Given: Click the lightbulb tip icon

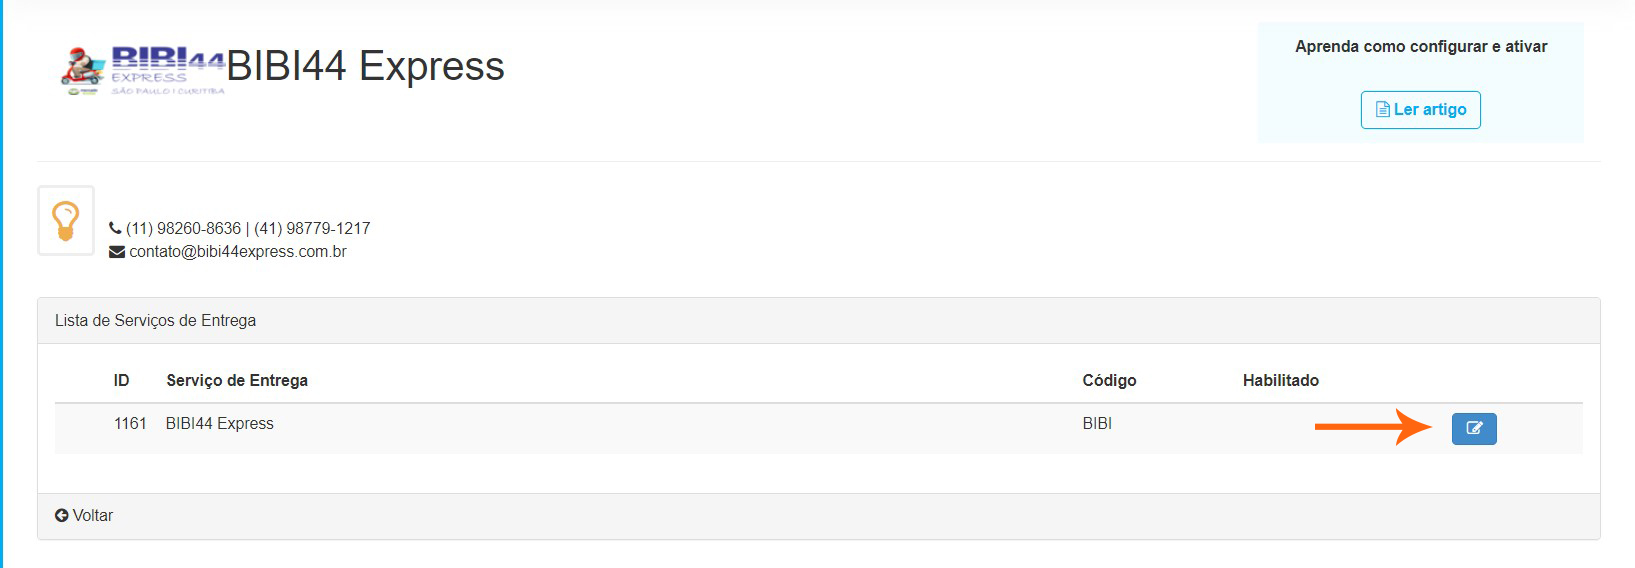Looking at the screenshot, I should [x=66, y=220].
